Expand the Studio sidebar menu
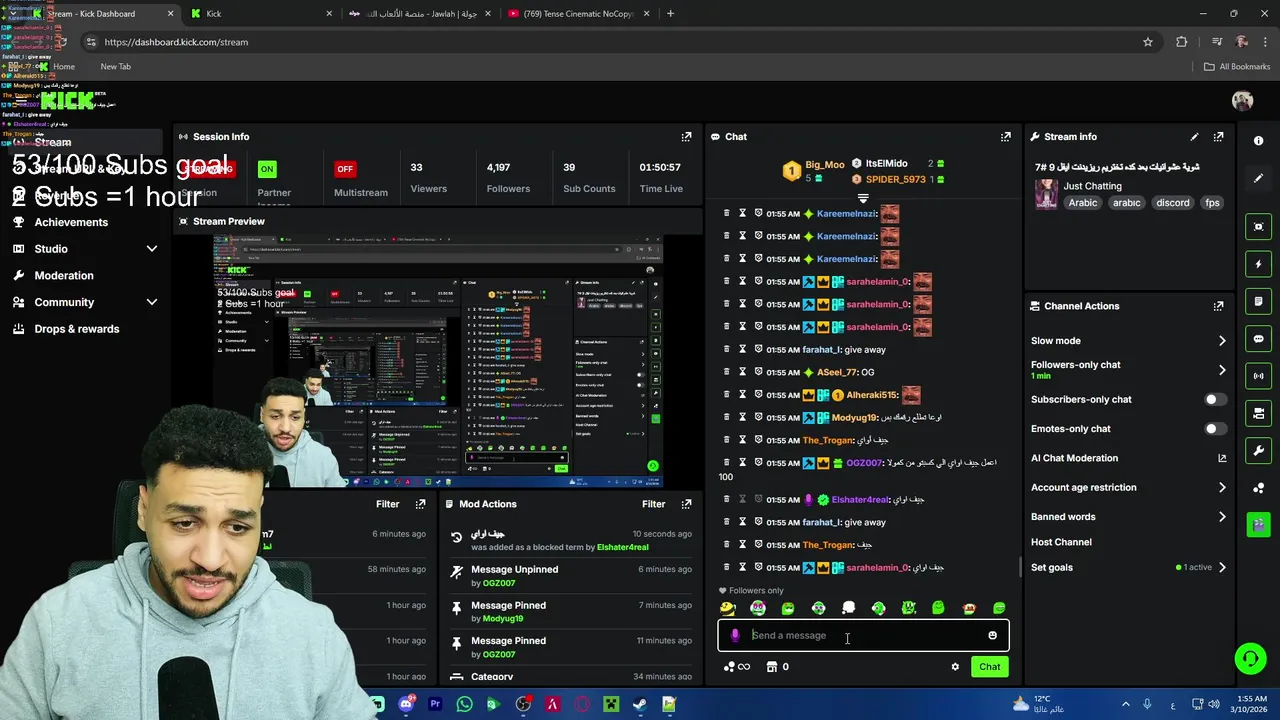1280x720 pixels. (152, 249)
